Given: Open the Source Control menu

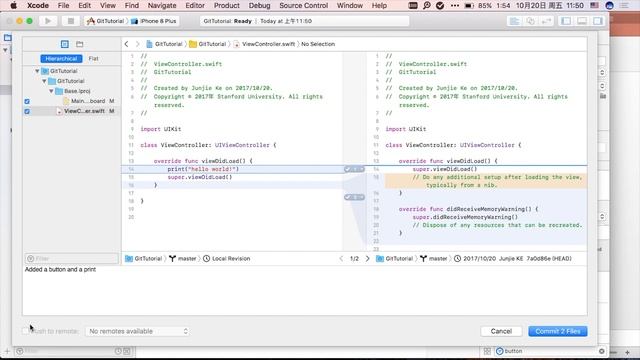Looking at the screenshot, I should 304,5.
